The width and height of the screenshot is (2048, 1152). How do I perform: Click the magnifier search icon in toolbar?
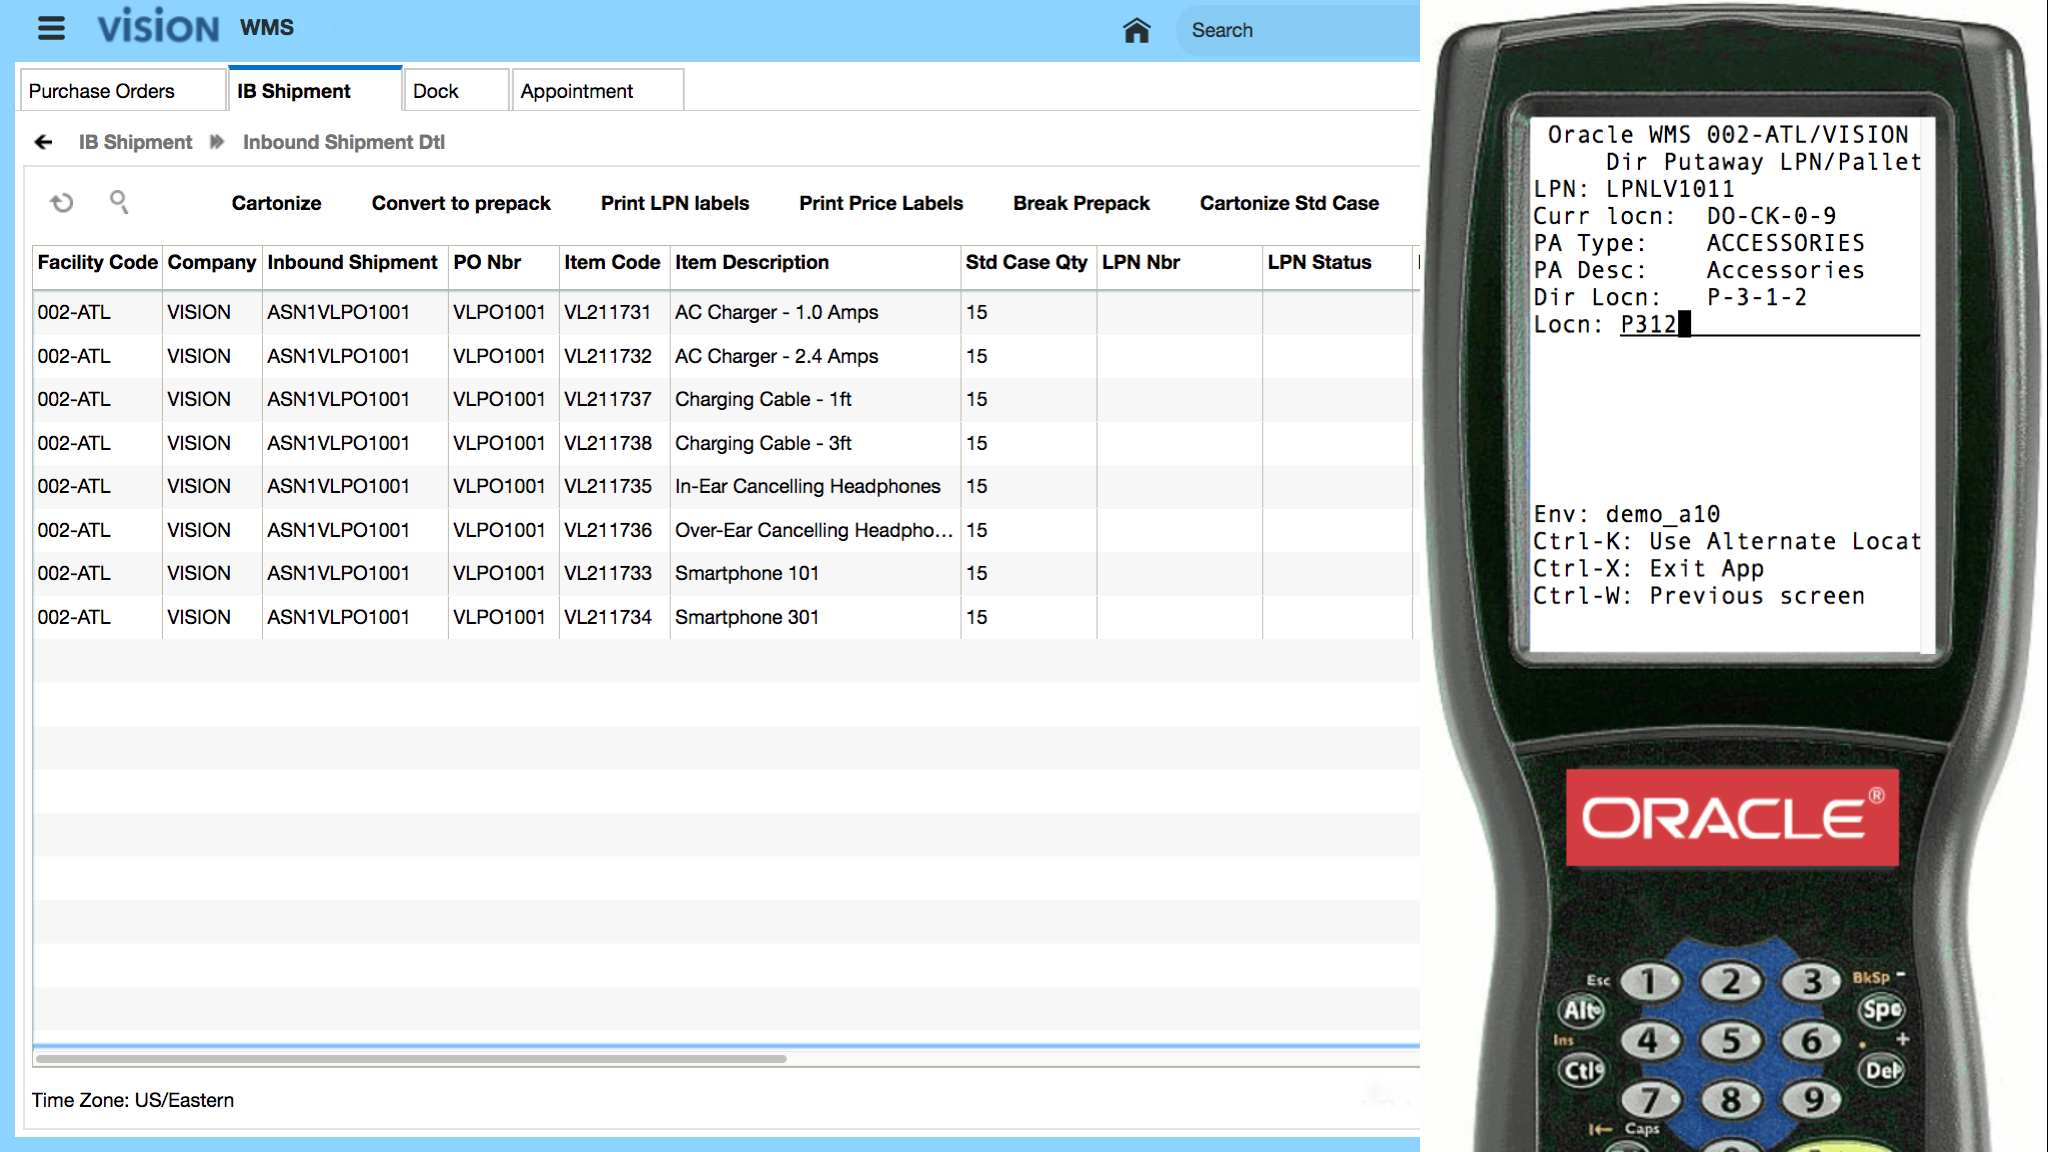pos(119,202)
